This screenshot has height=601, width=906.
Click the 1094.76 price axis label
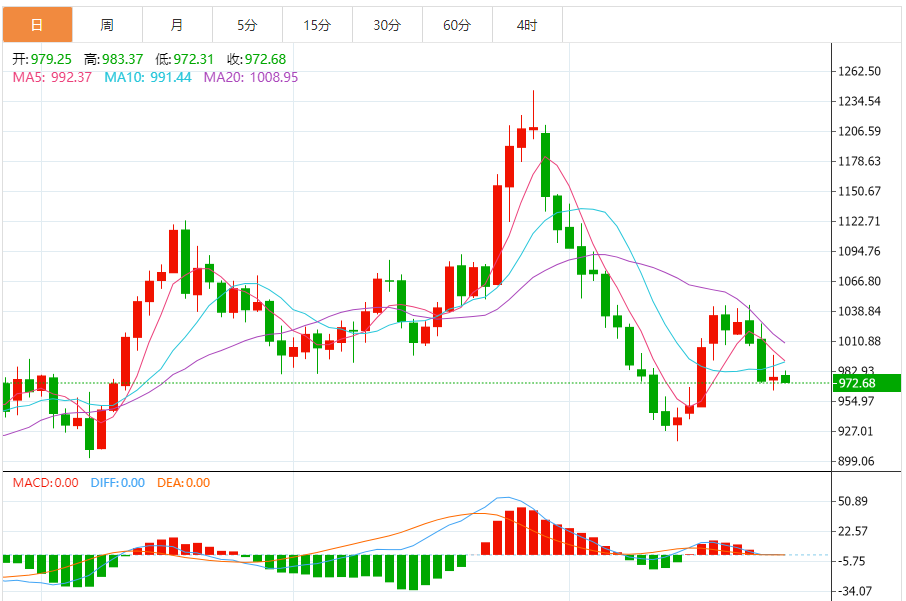click(x=859, y=251)
